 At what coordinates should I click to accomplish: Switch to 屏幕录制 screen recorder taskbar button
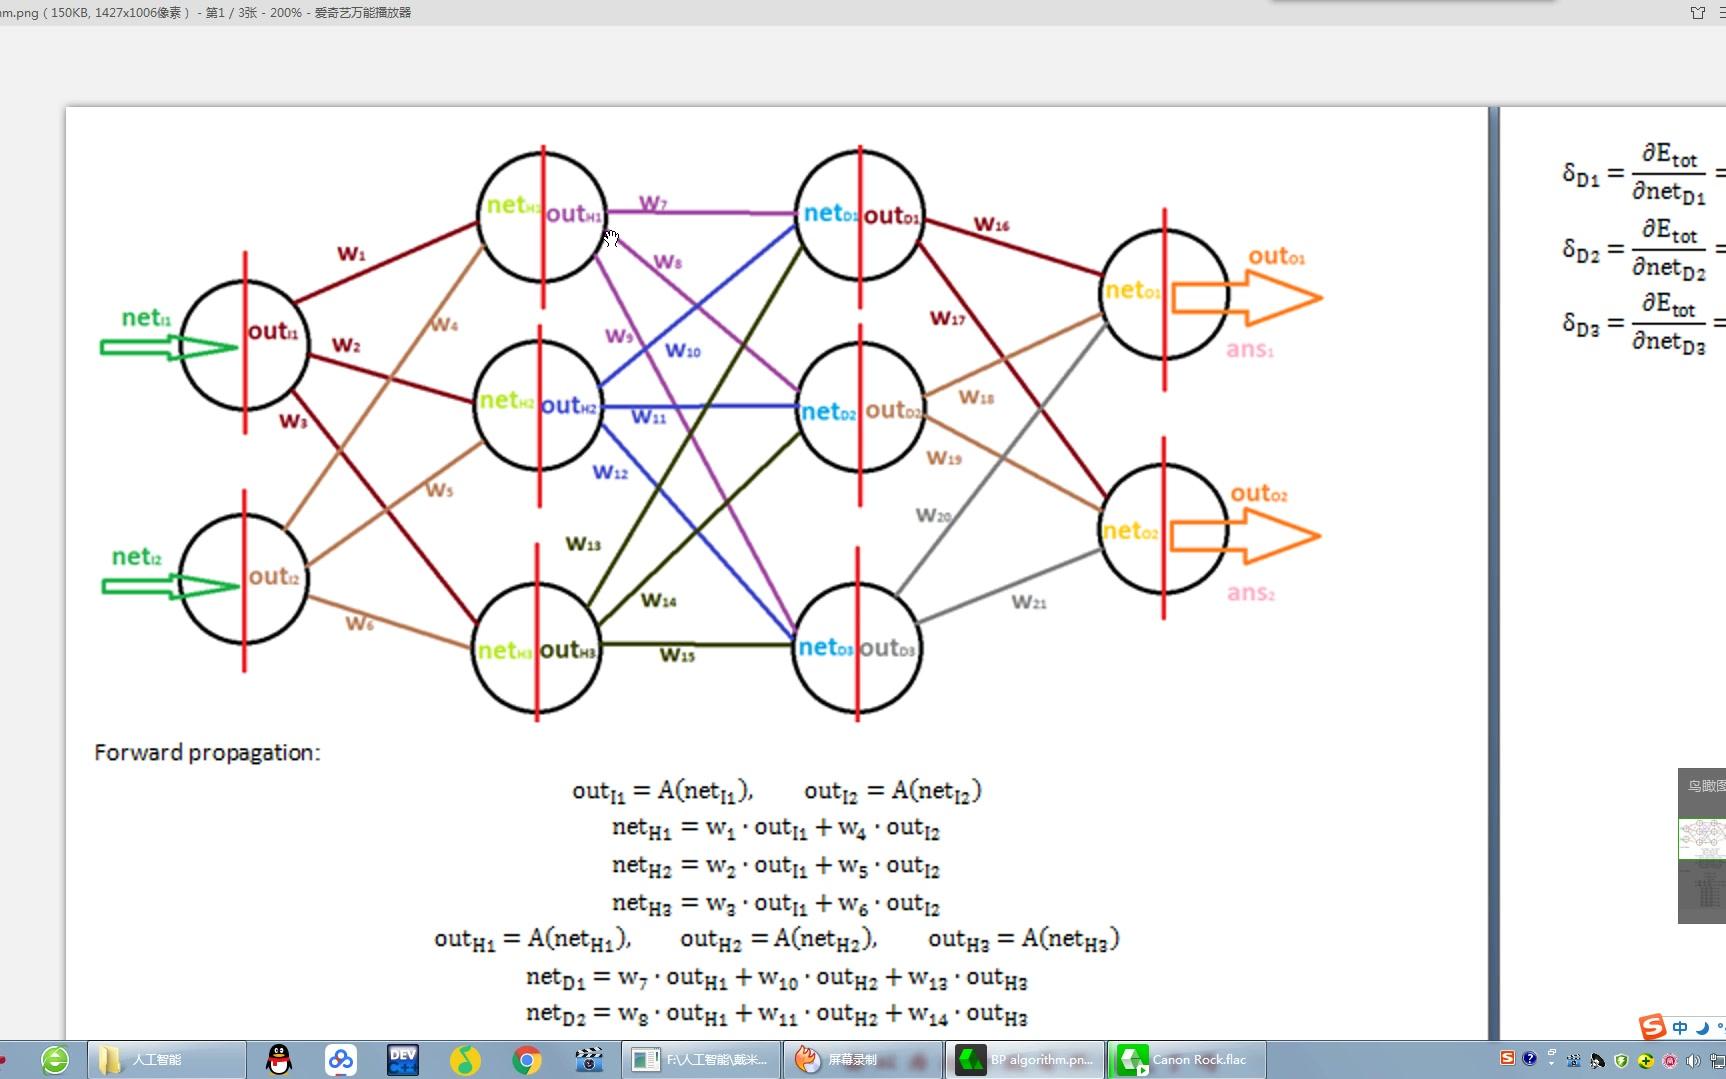pos(861,1060)
